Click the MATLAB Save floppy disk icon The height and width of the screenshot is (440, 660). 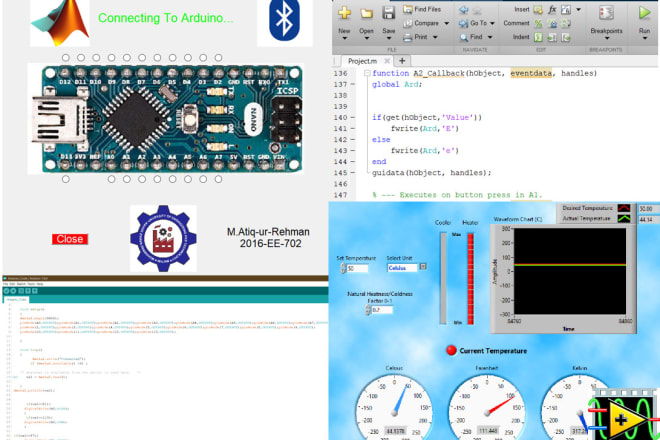[x=388, y=13]
